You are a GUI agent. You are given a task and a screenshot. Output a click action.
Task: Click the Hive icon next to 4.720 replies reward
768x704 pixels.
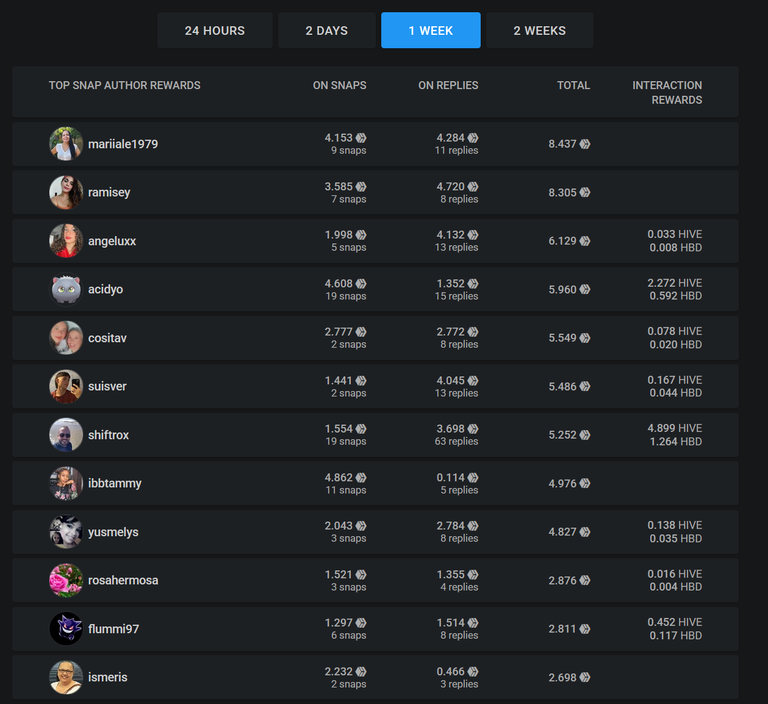473,187
